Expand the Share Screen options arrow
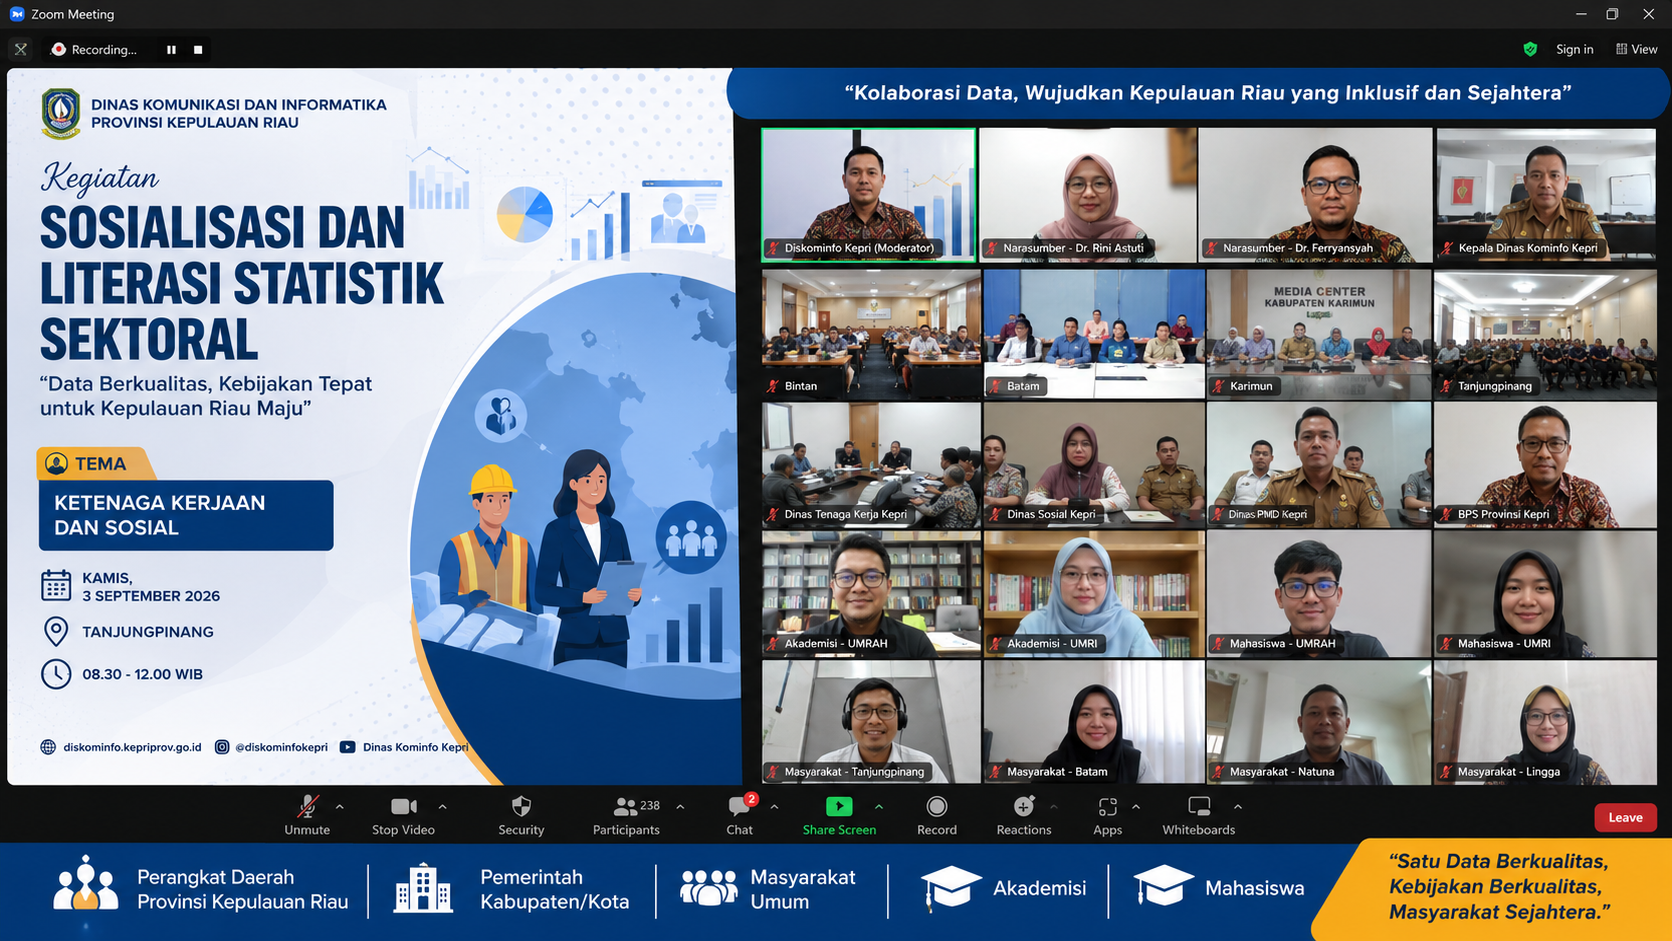 tap(879, 806)
